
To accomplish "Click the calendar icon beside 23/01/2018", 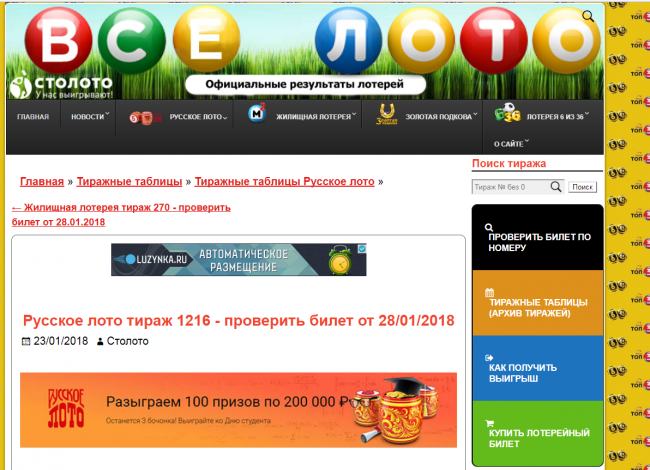I will point(26,341).
